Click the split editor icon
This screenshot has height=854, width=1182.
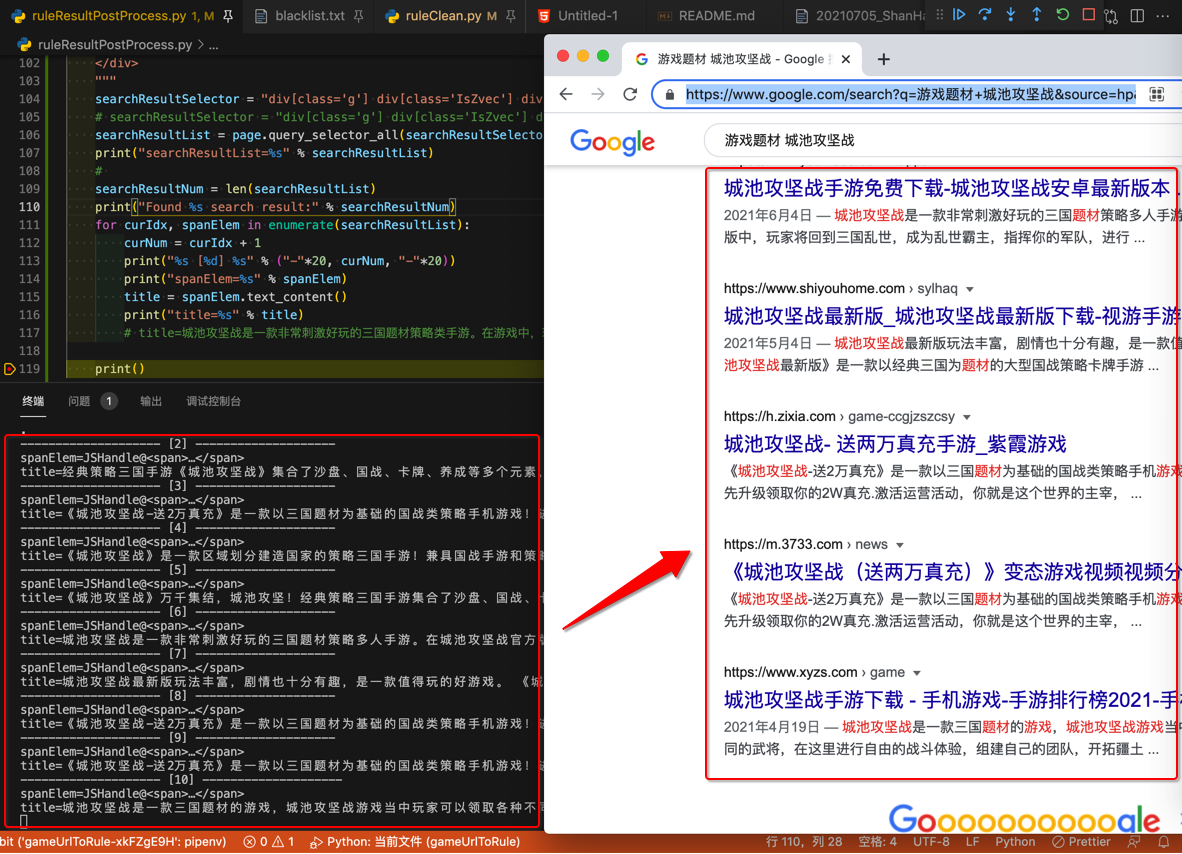(x=1137, y=16)
